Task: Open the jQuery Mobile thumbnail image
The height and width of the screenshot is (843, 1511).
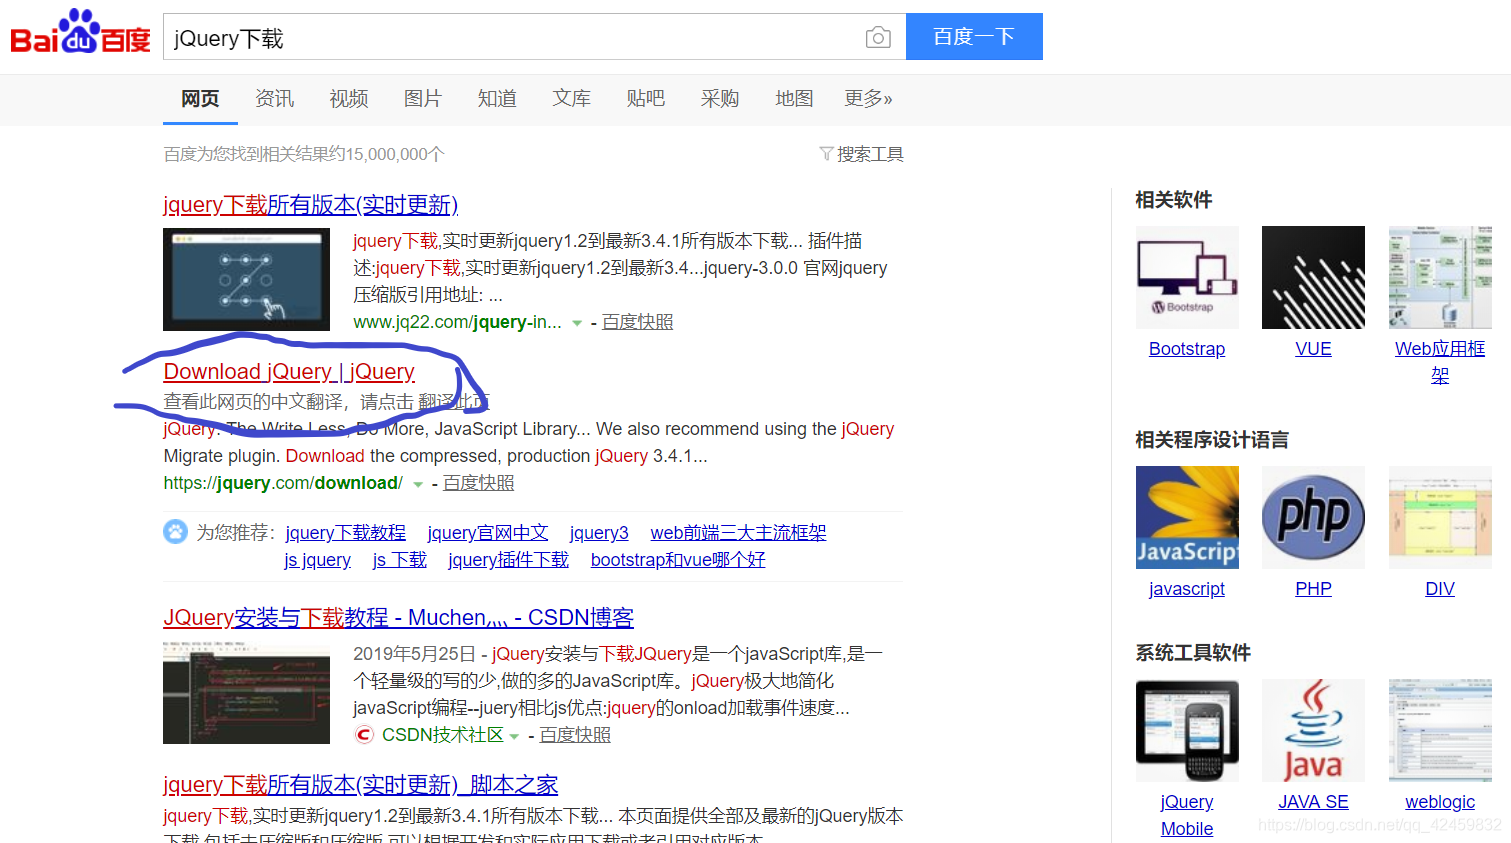Action: [1187, 731]
